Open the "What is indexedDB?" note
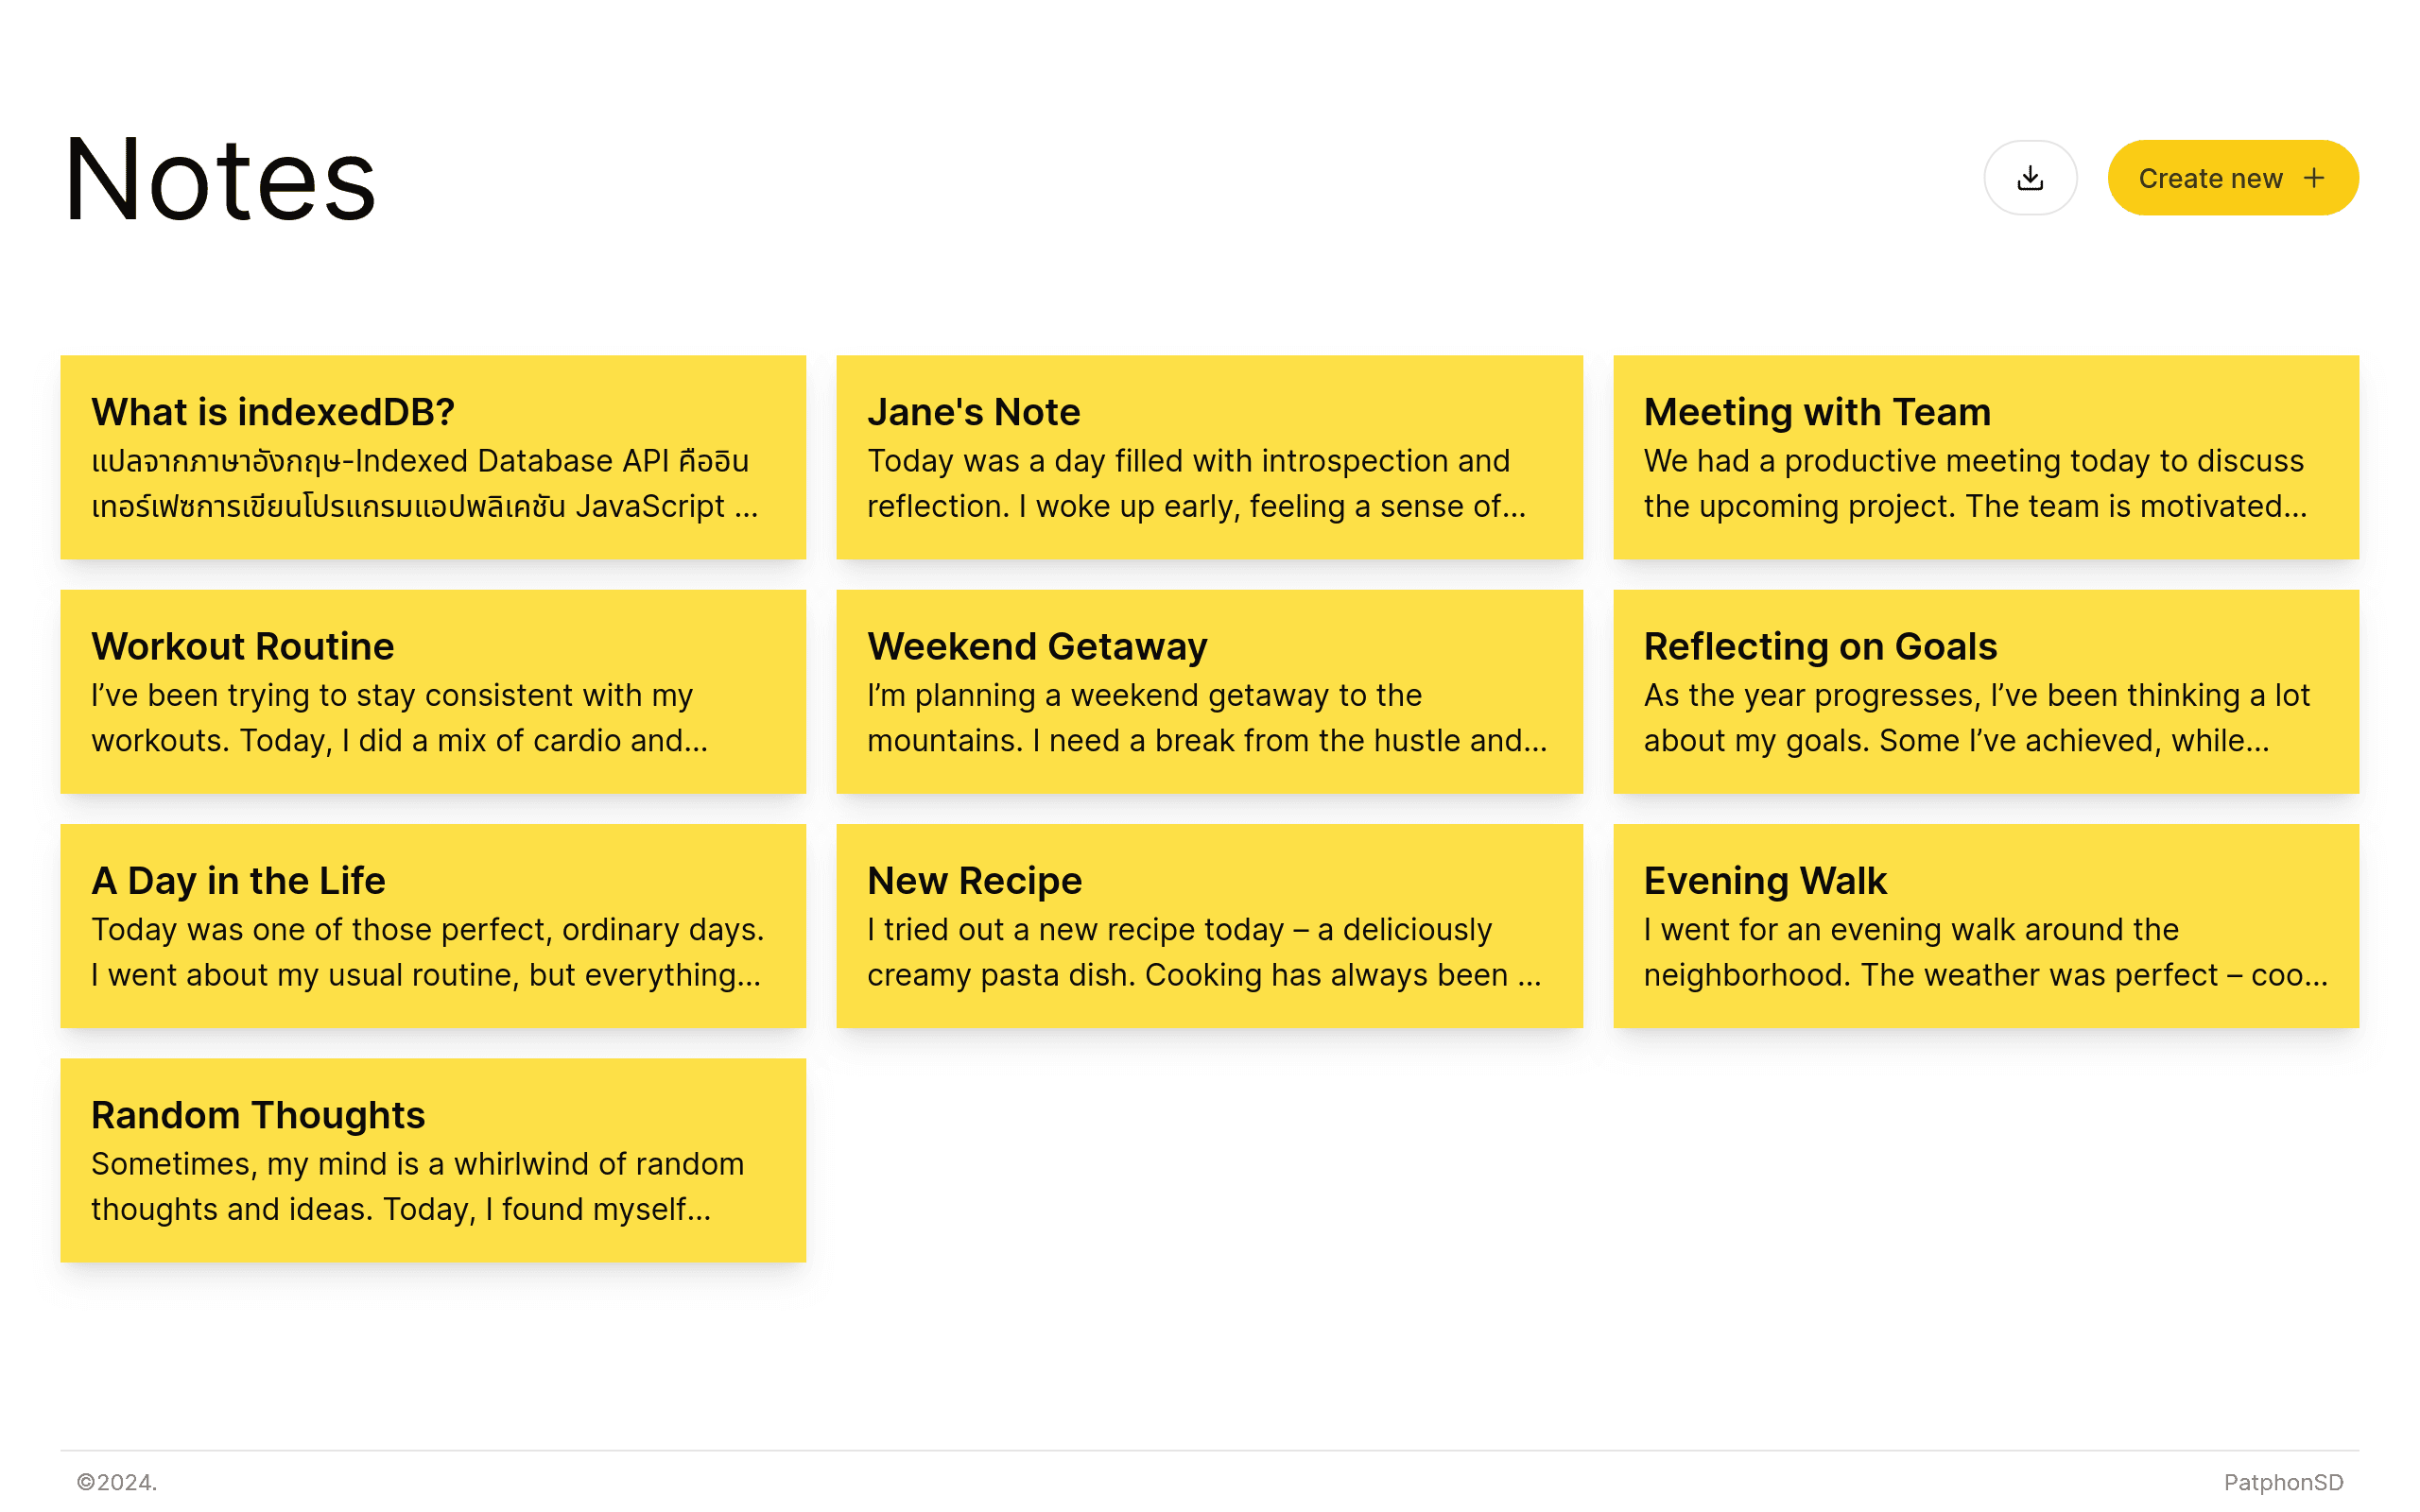Image resolution: width=2420 pixels, height=1512 pixels. coord(433,457)
